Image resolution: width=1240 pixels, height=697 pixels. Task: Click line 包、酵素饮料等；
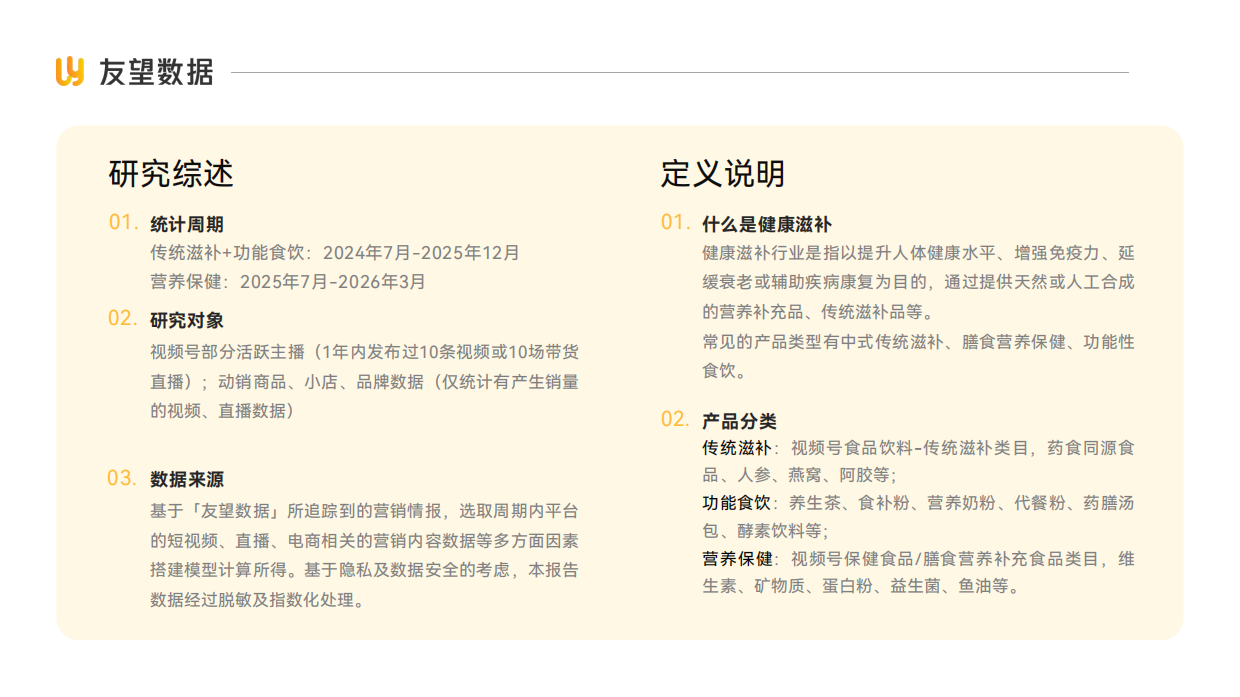tap(765, 531)
